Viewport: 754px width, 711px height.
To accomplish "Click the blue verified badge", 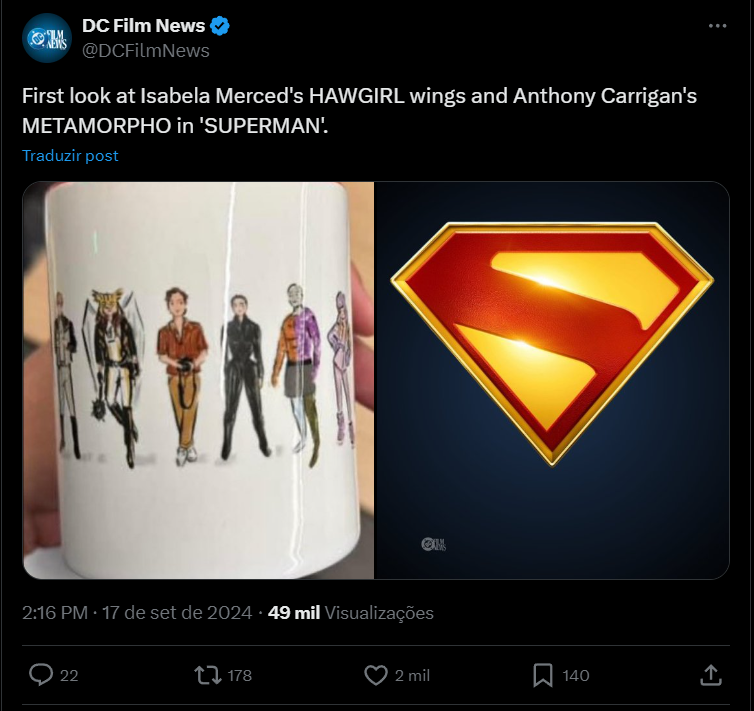I will click(222, 26).
